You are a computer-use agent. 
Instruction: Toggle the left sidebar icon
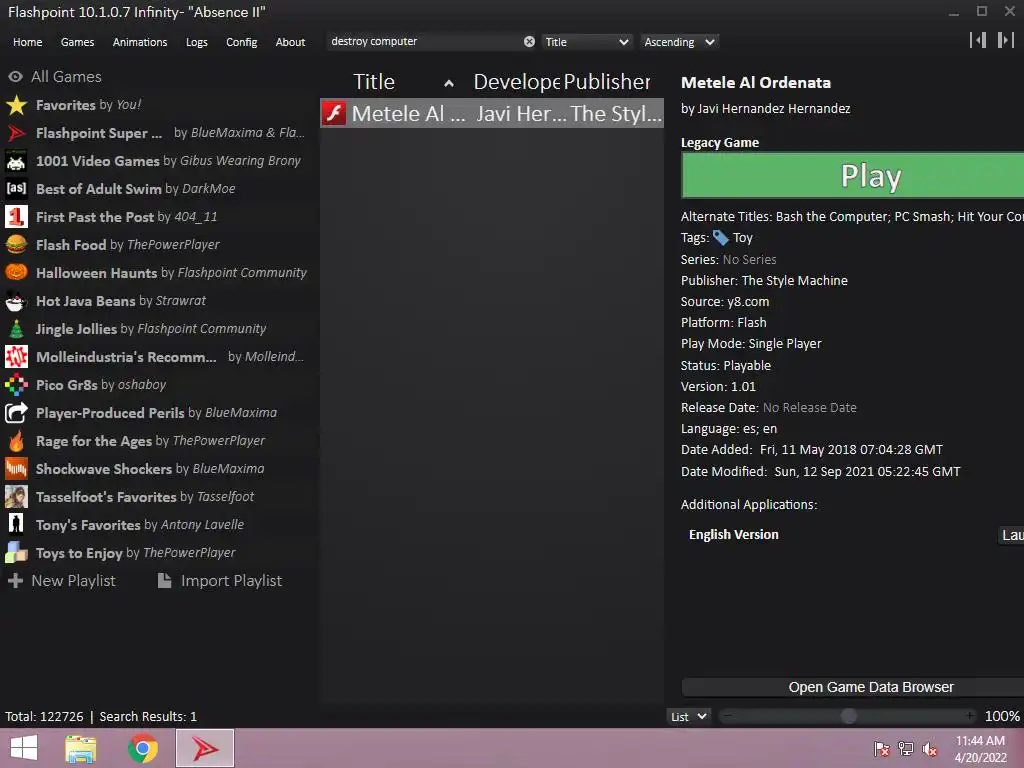tap(978, 40)
